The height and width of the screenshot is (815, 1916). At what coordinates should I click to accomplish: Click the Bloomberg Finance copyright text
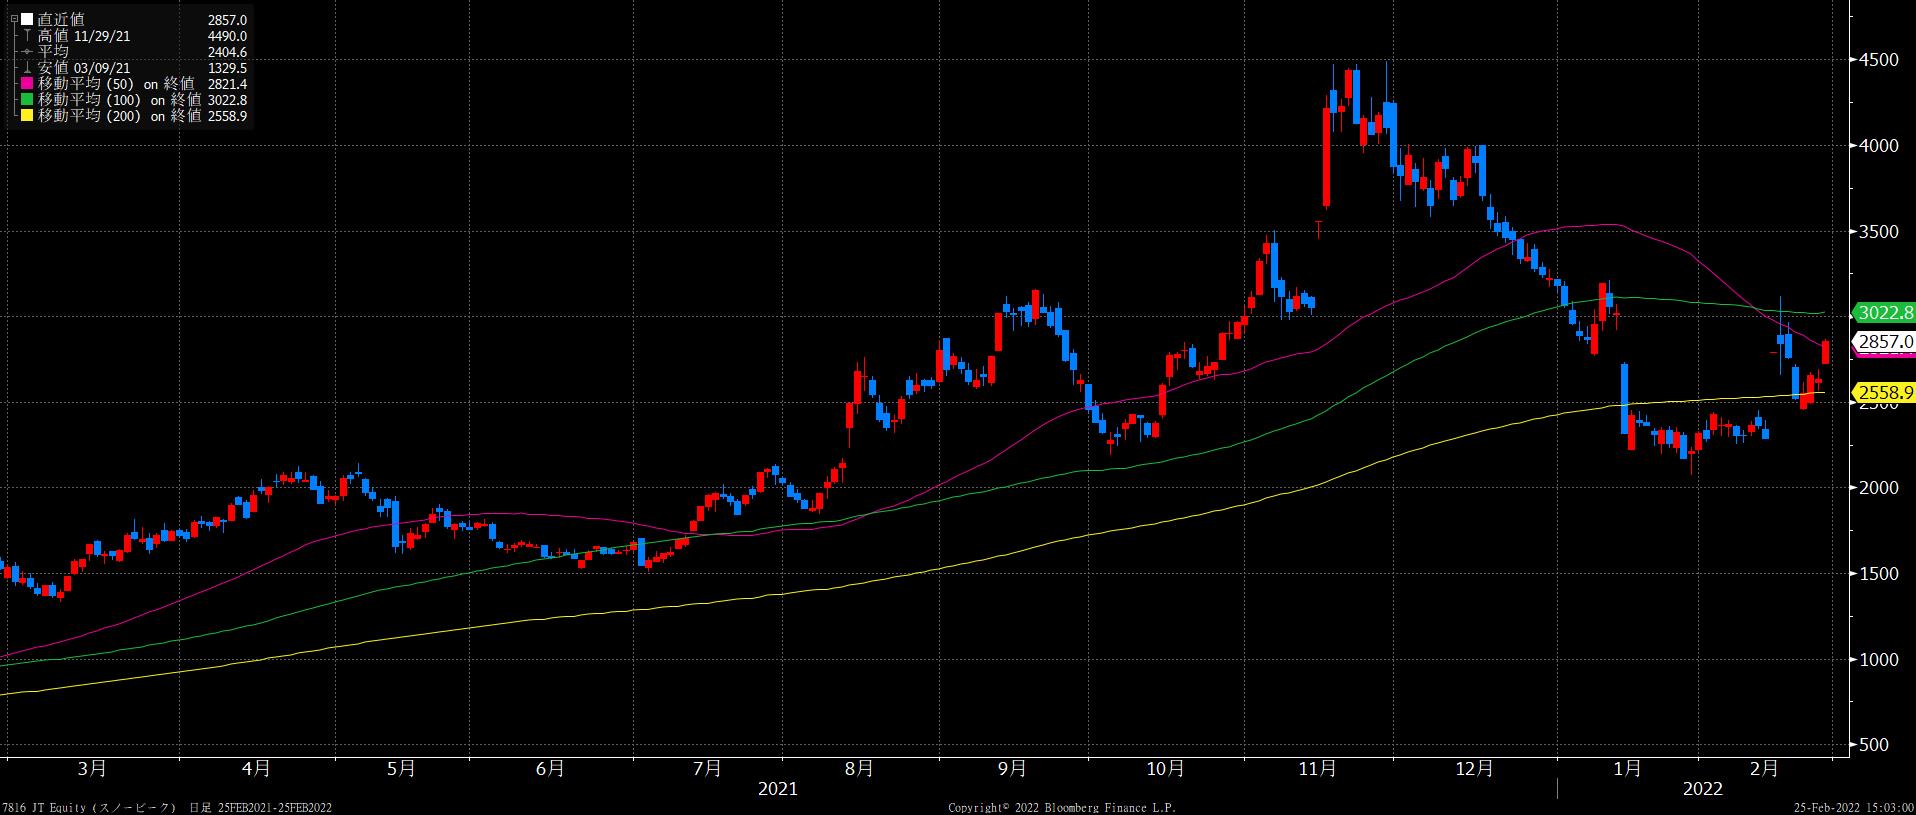(1061, 807)
